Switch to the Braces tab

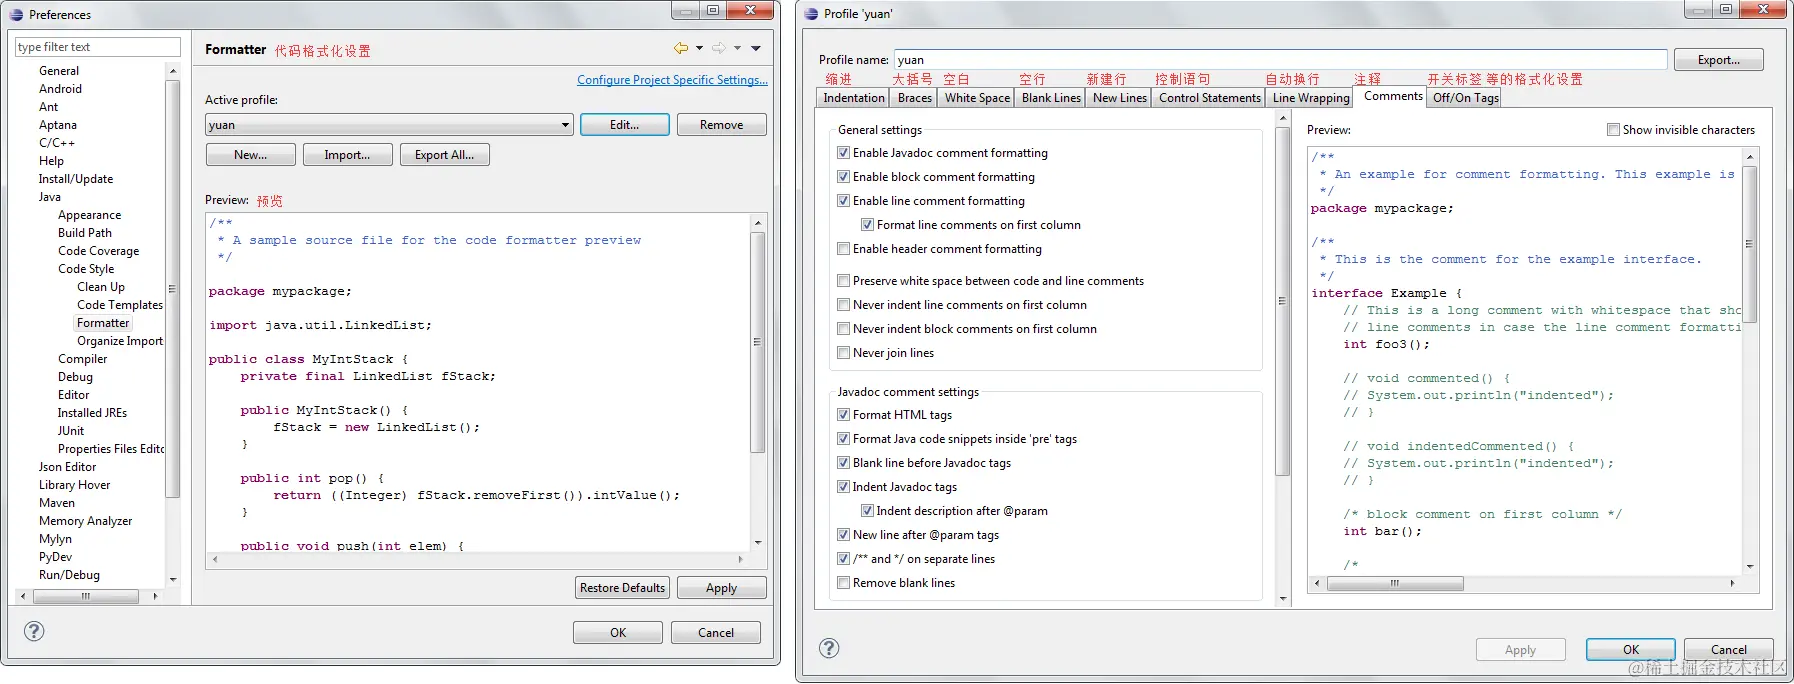[x=915, y=98]
